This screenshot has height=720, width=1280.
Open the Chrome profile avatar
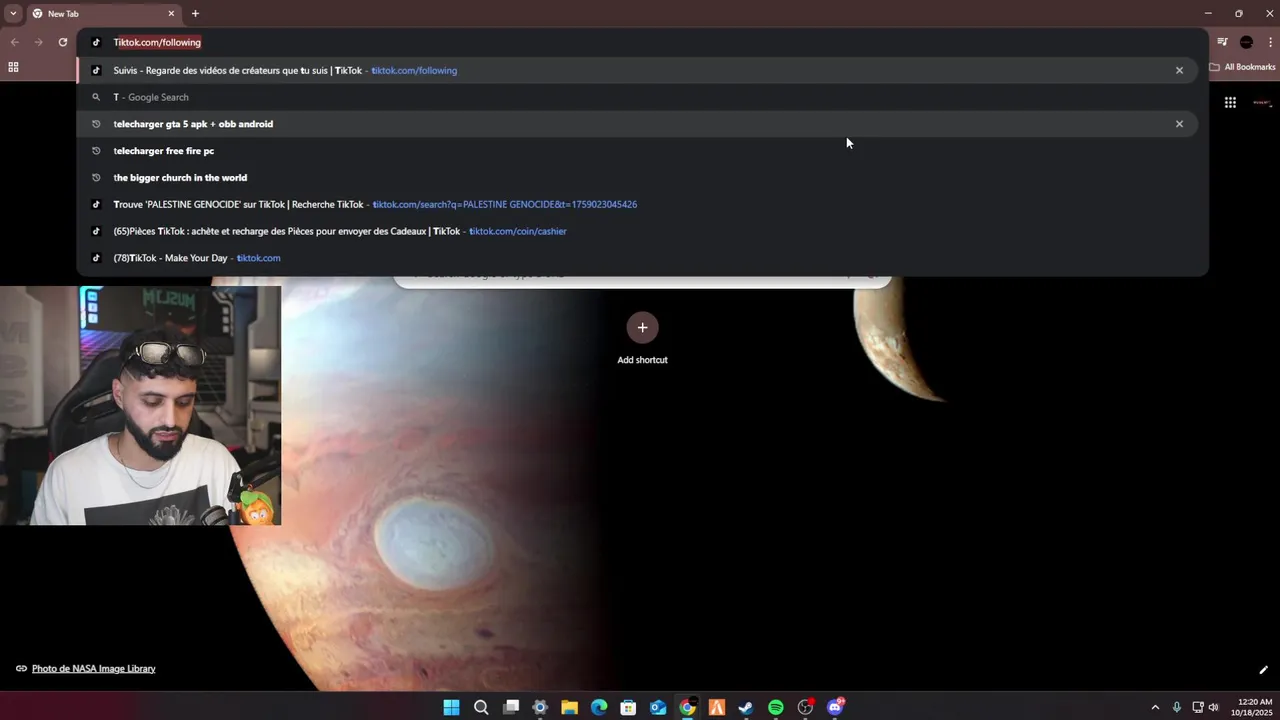point(1246,42)
